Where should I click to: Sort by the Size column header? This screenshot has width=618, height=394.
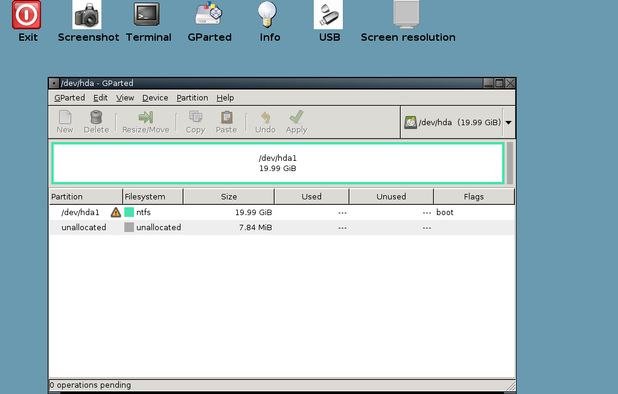(229, 197)
